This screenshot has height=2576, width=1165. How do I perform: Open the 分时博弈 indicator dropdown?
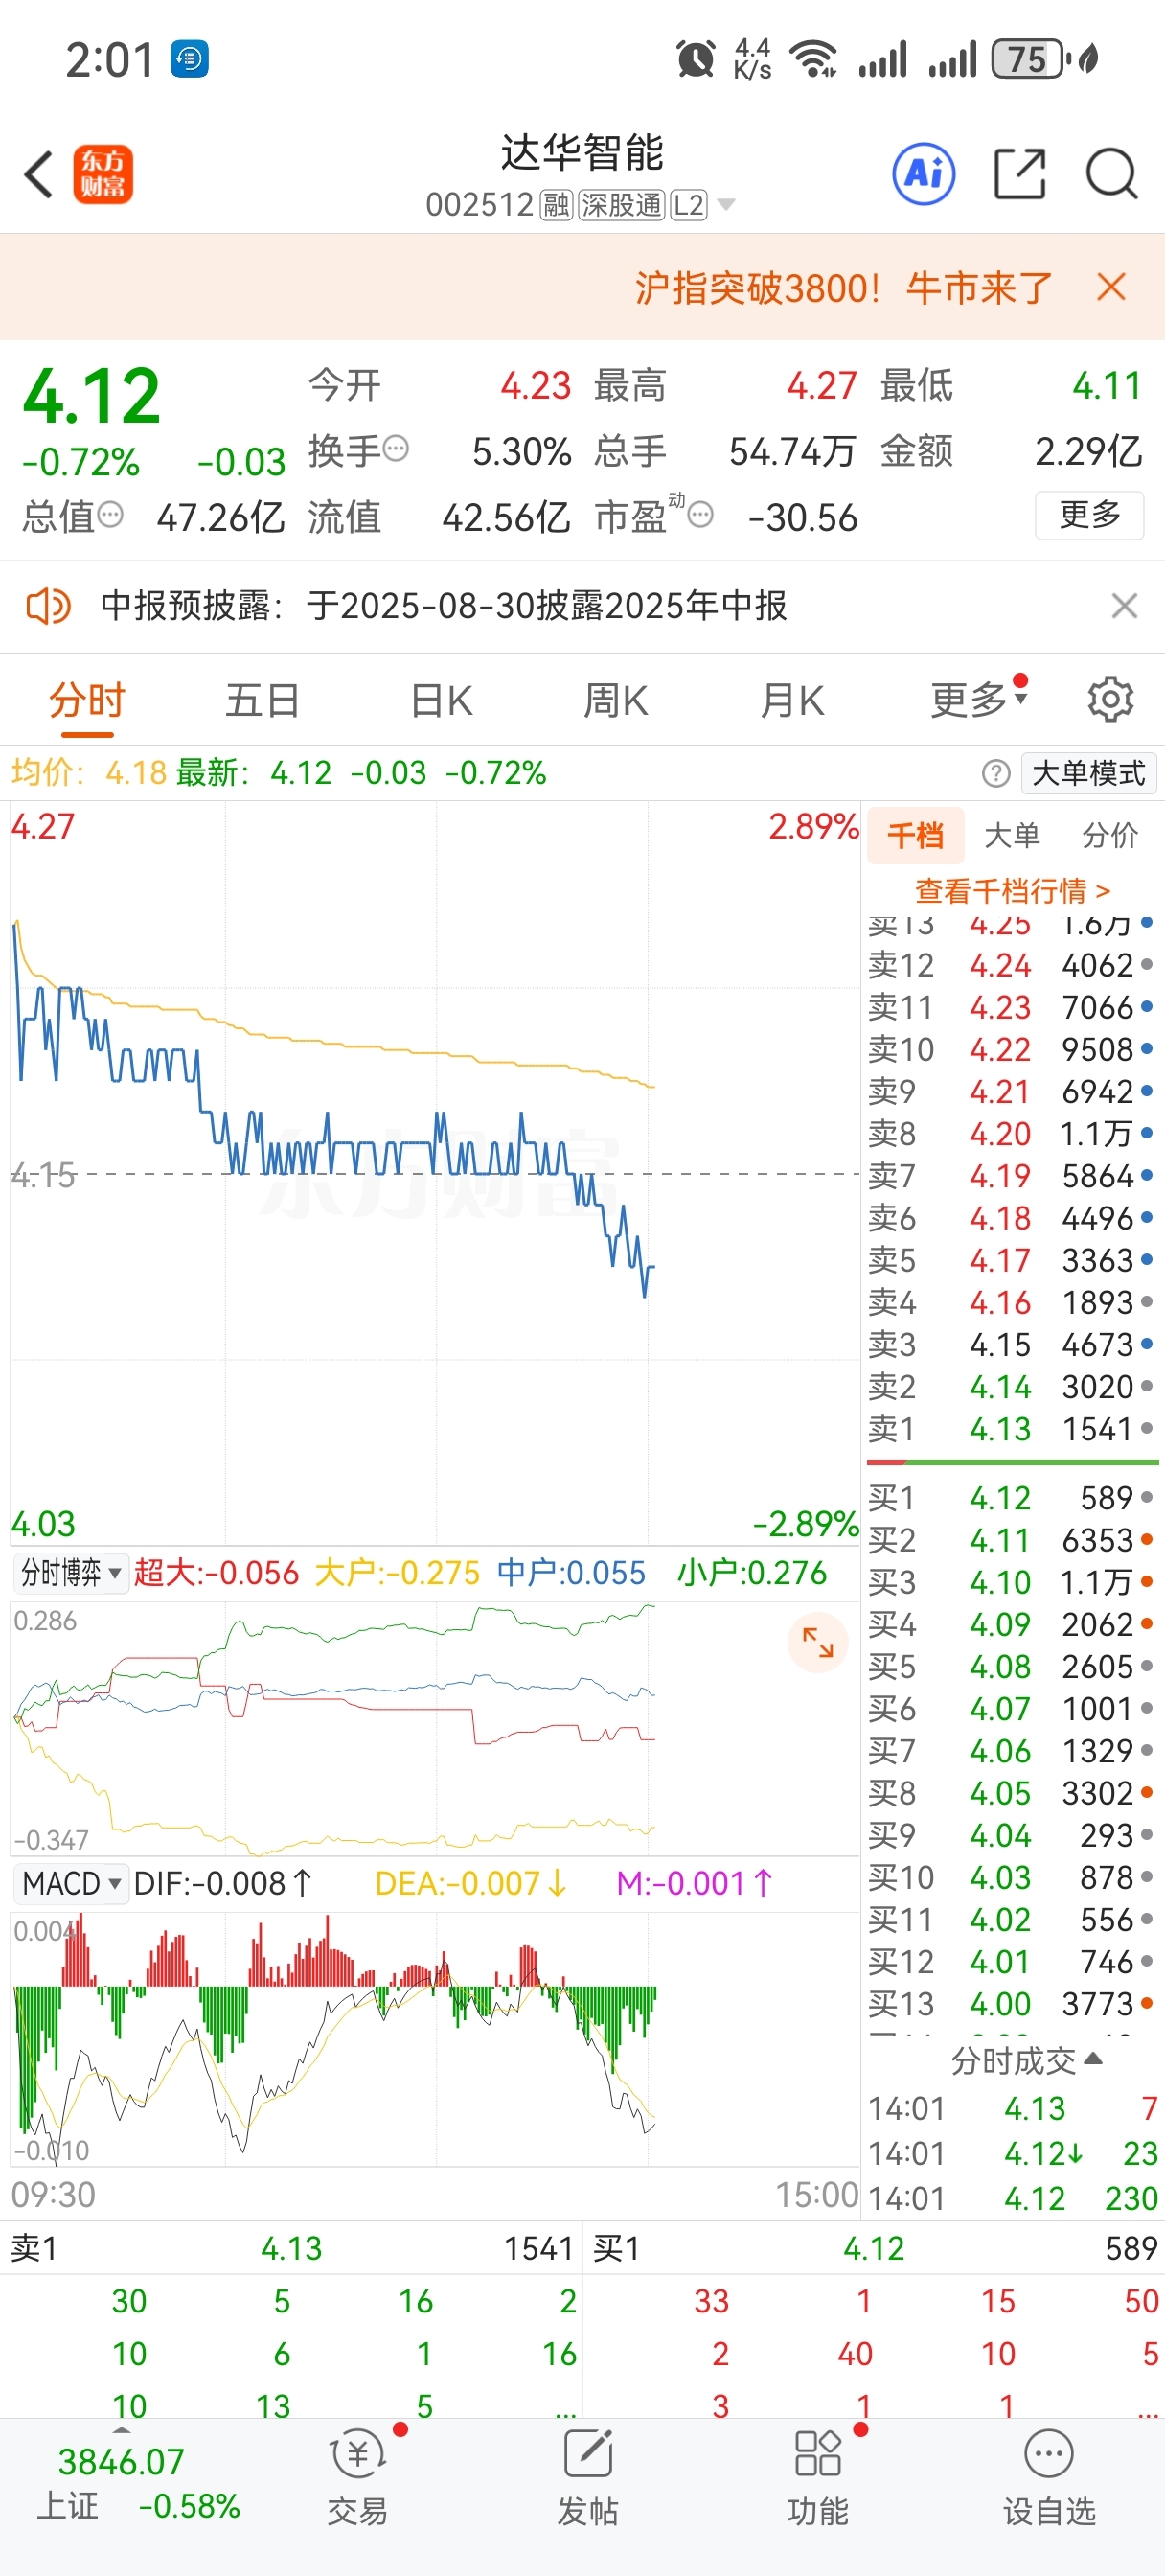71,1573
